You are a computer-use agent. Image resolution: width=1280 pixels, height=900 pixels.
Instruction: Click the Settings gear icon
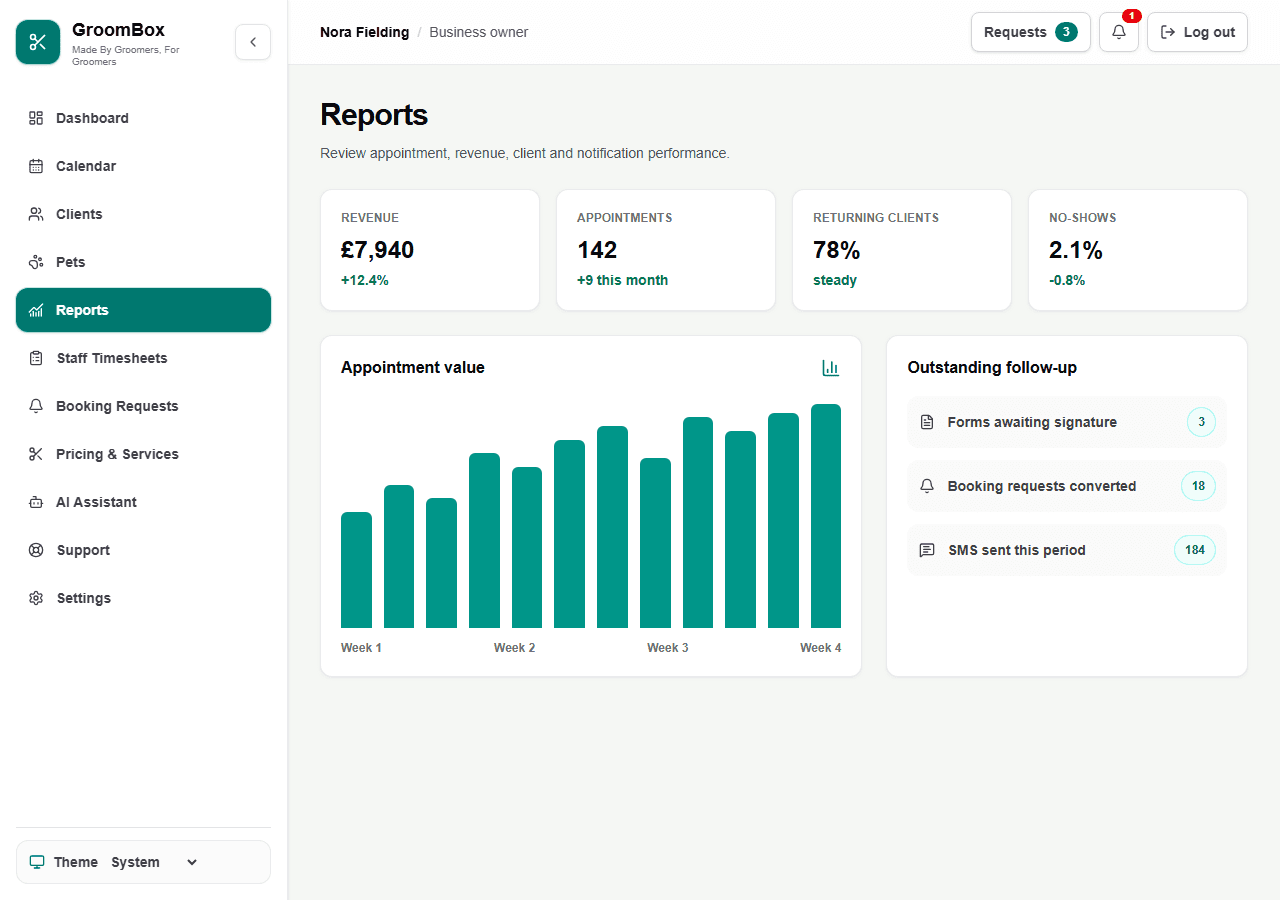(x=36, y=598)
